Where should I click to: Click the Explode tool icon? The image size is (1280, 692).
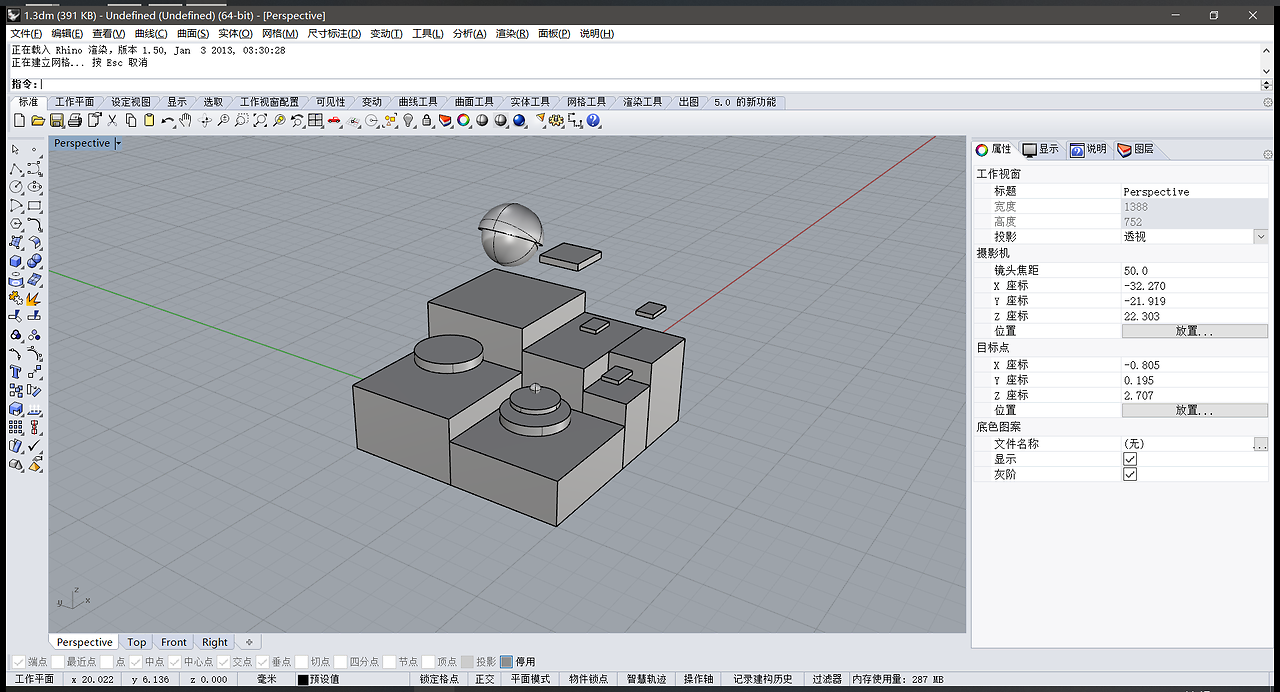pos(34,297)
